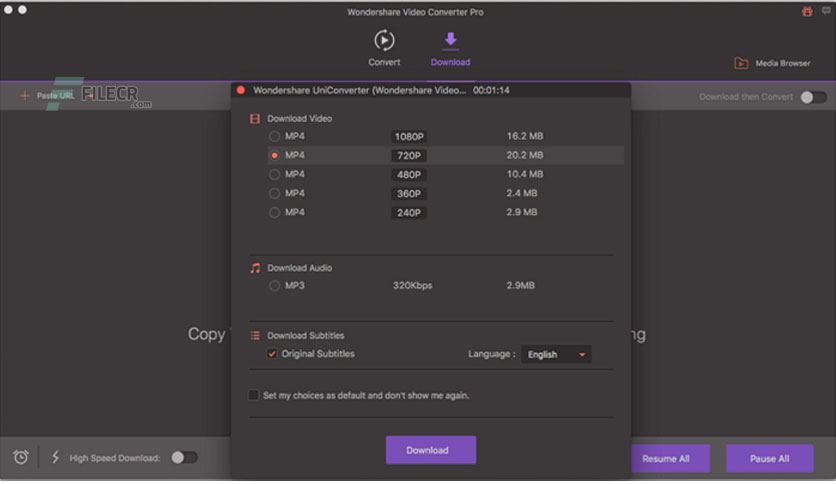836x484 pixels.
Task: Click the 480P resolution badge
Action: coord(409,175)
